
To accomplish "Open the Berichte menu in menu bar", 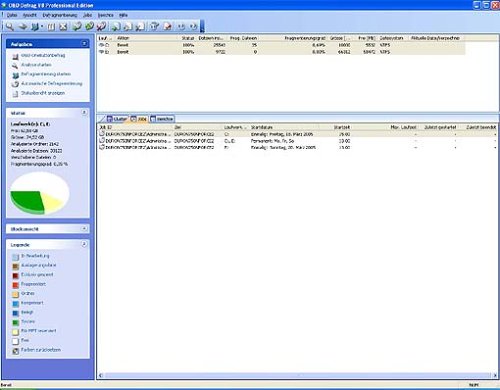I will (x=105, y=15).
